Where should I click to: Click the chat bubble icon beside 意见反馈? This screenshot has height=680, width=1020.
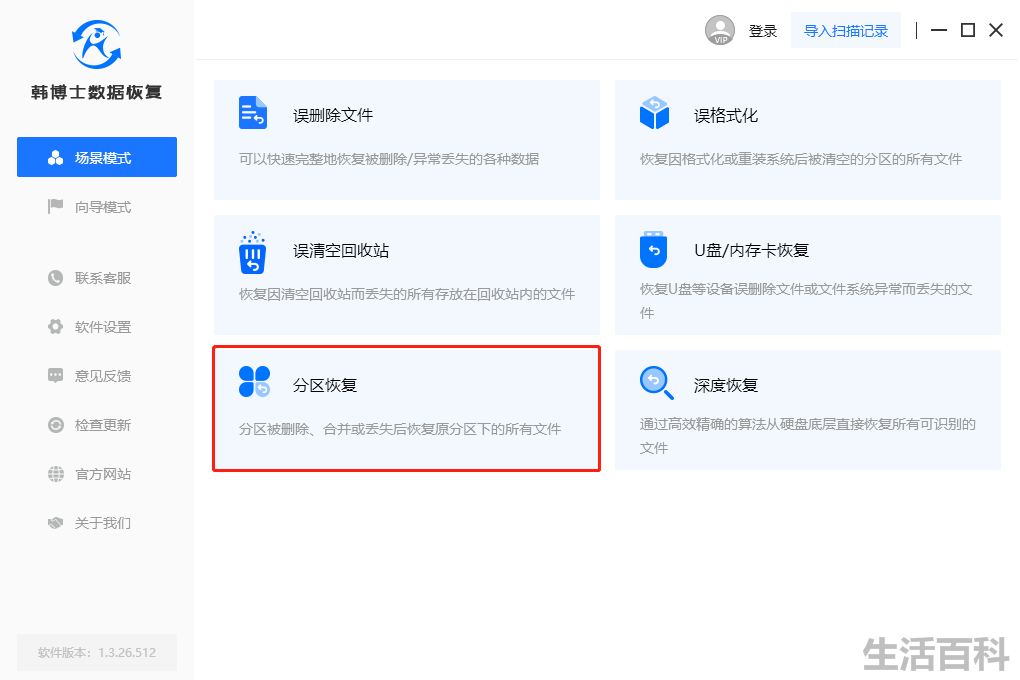pyautogui.click(x=55, y=375)
